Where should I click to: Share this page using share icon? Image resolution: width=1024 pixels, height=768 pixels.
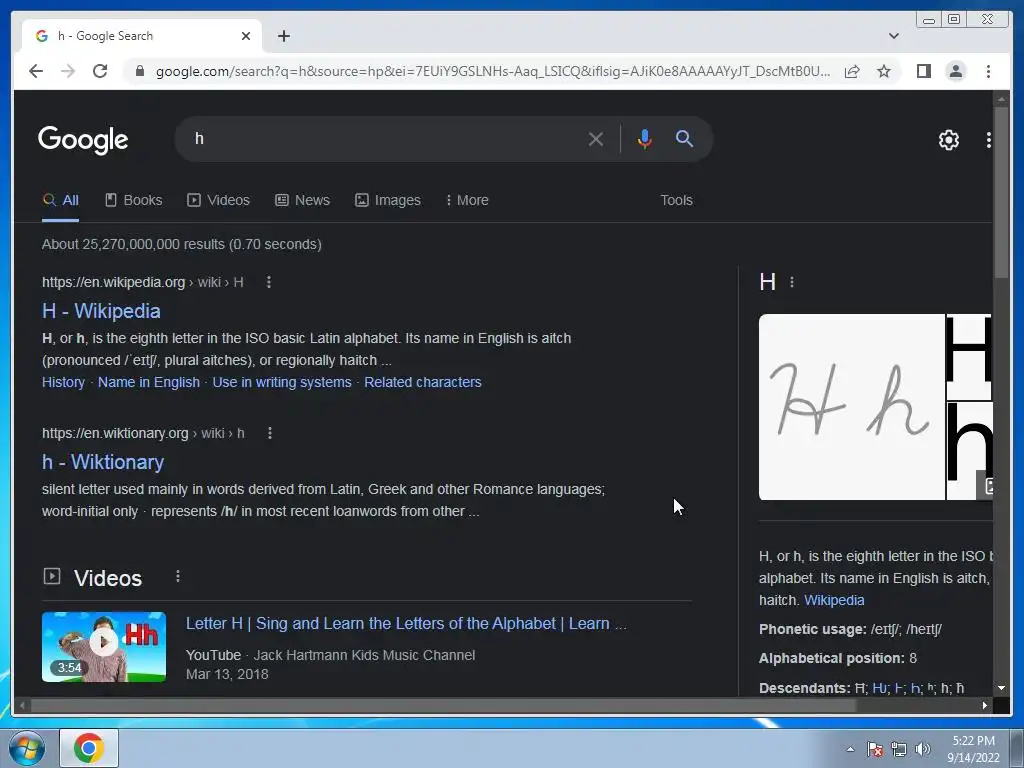click(x=852, y=71)
